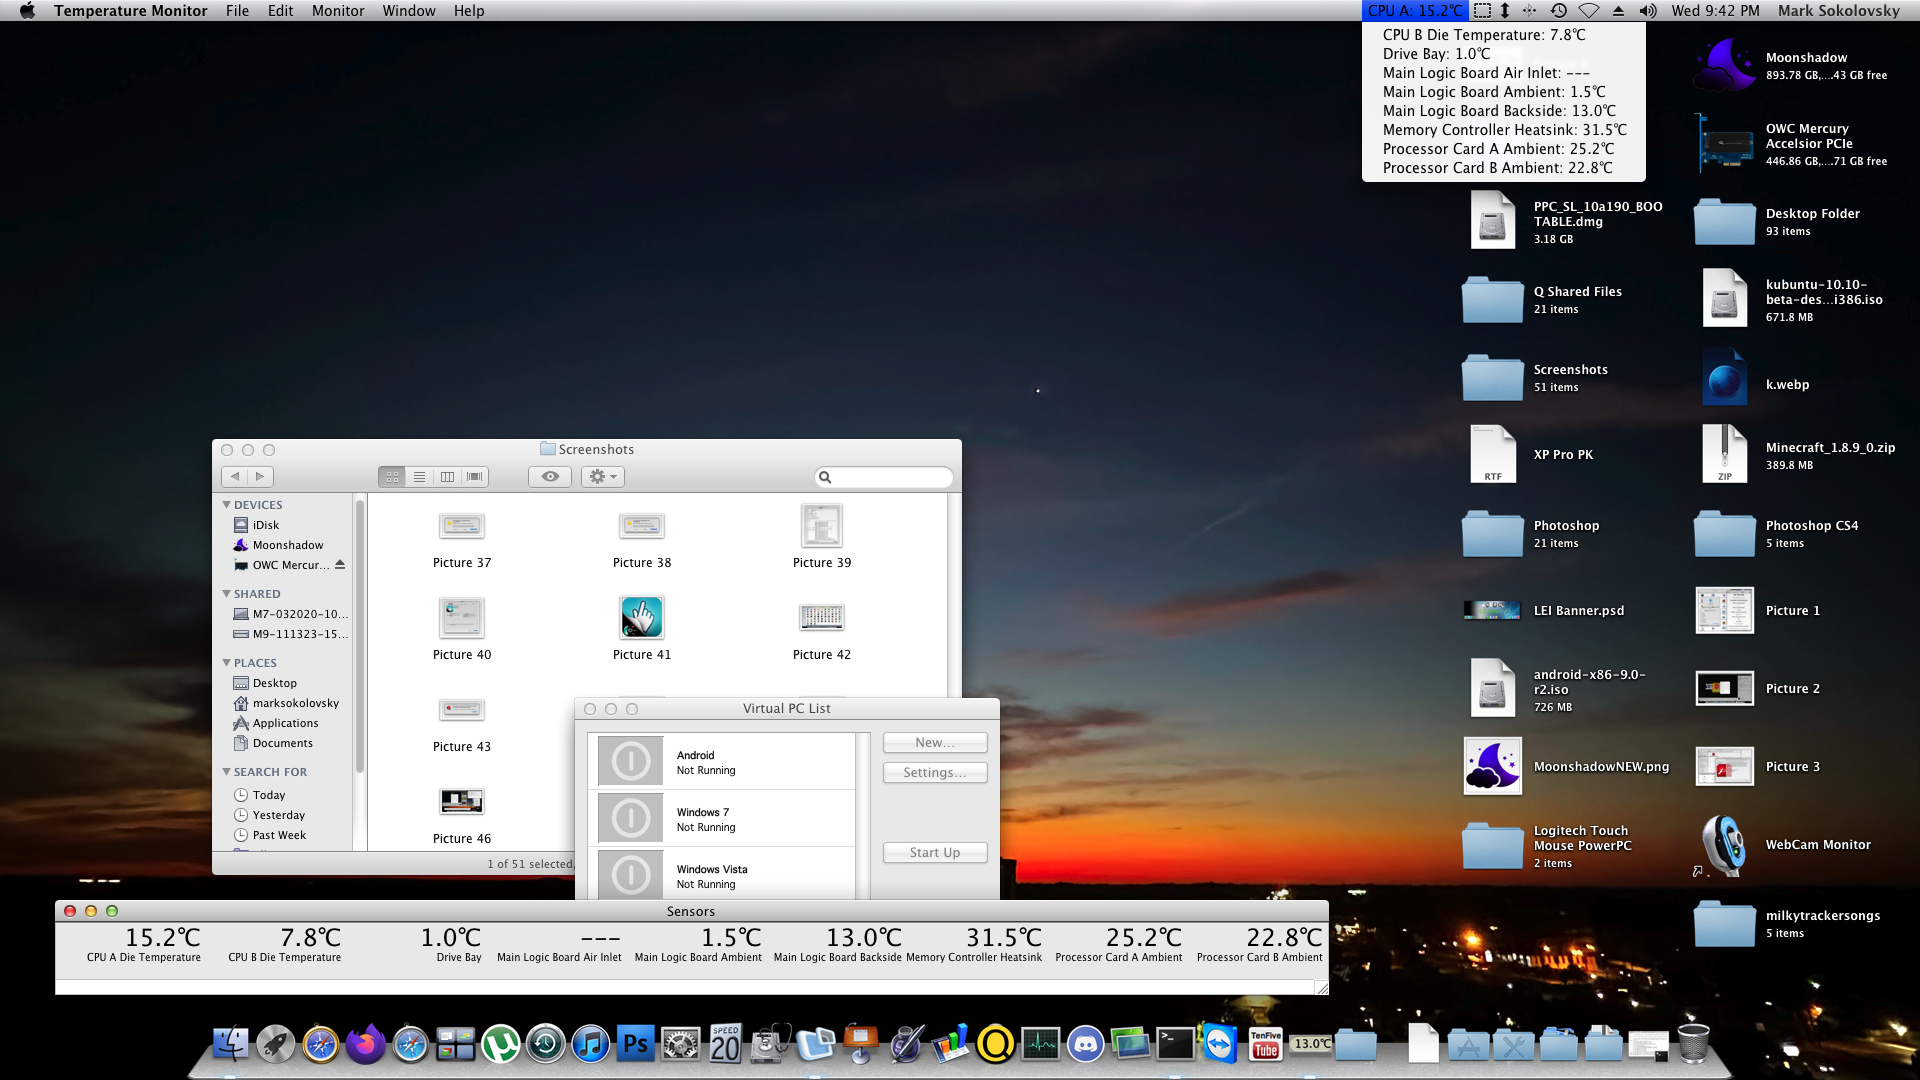This screenshot has height=1080, width=1920.
Task: Click the volume icon in menu bar
Action: (1648, 11)
